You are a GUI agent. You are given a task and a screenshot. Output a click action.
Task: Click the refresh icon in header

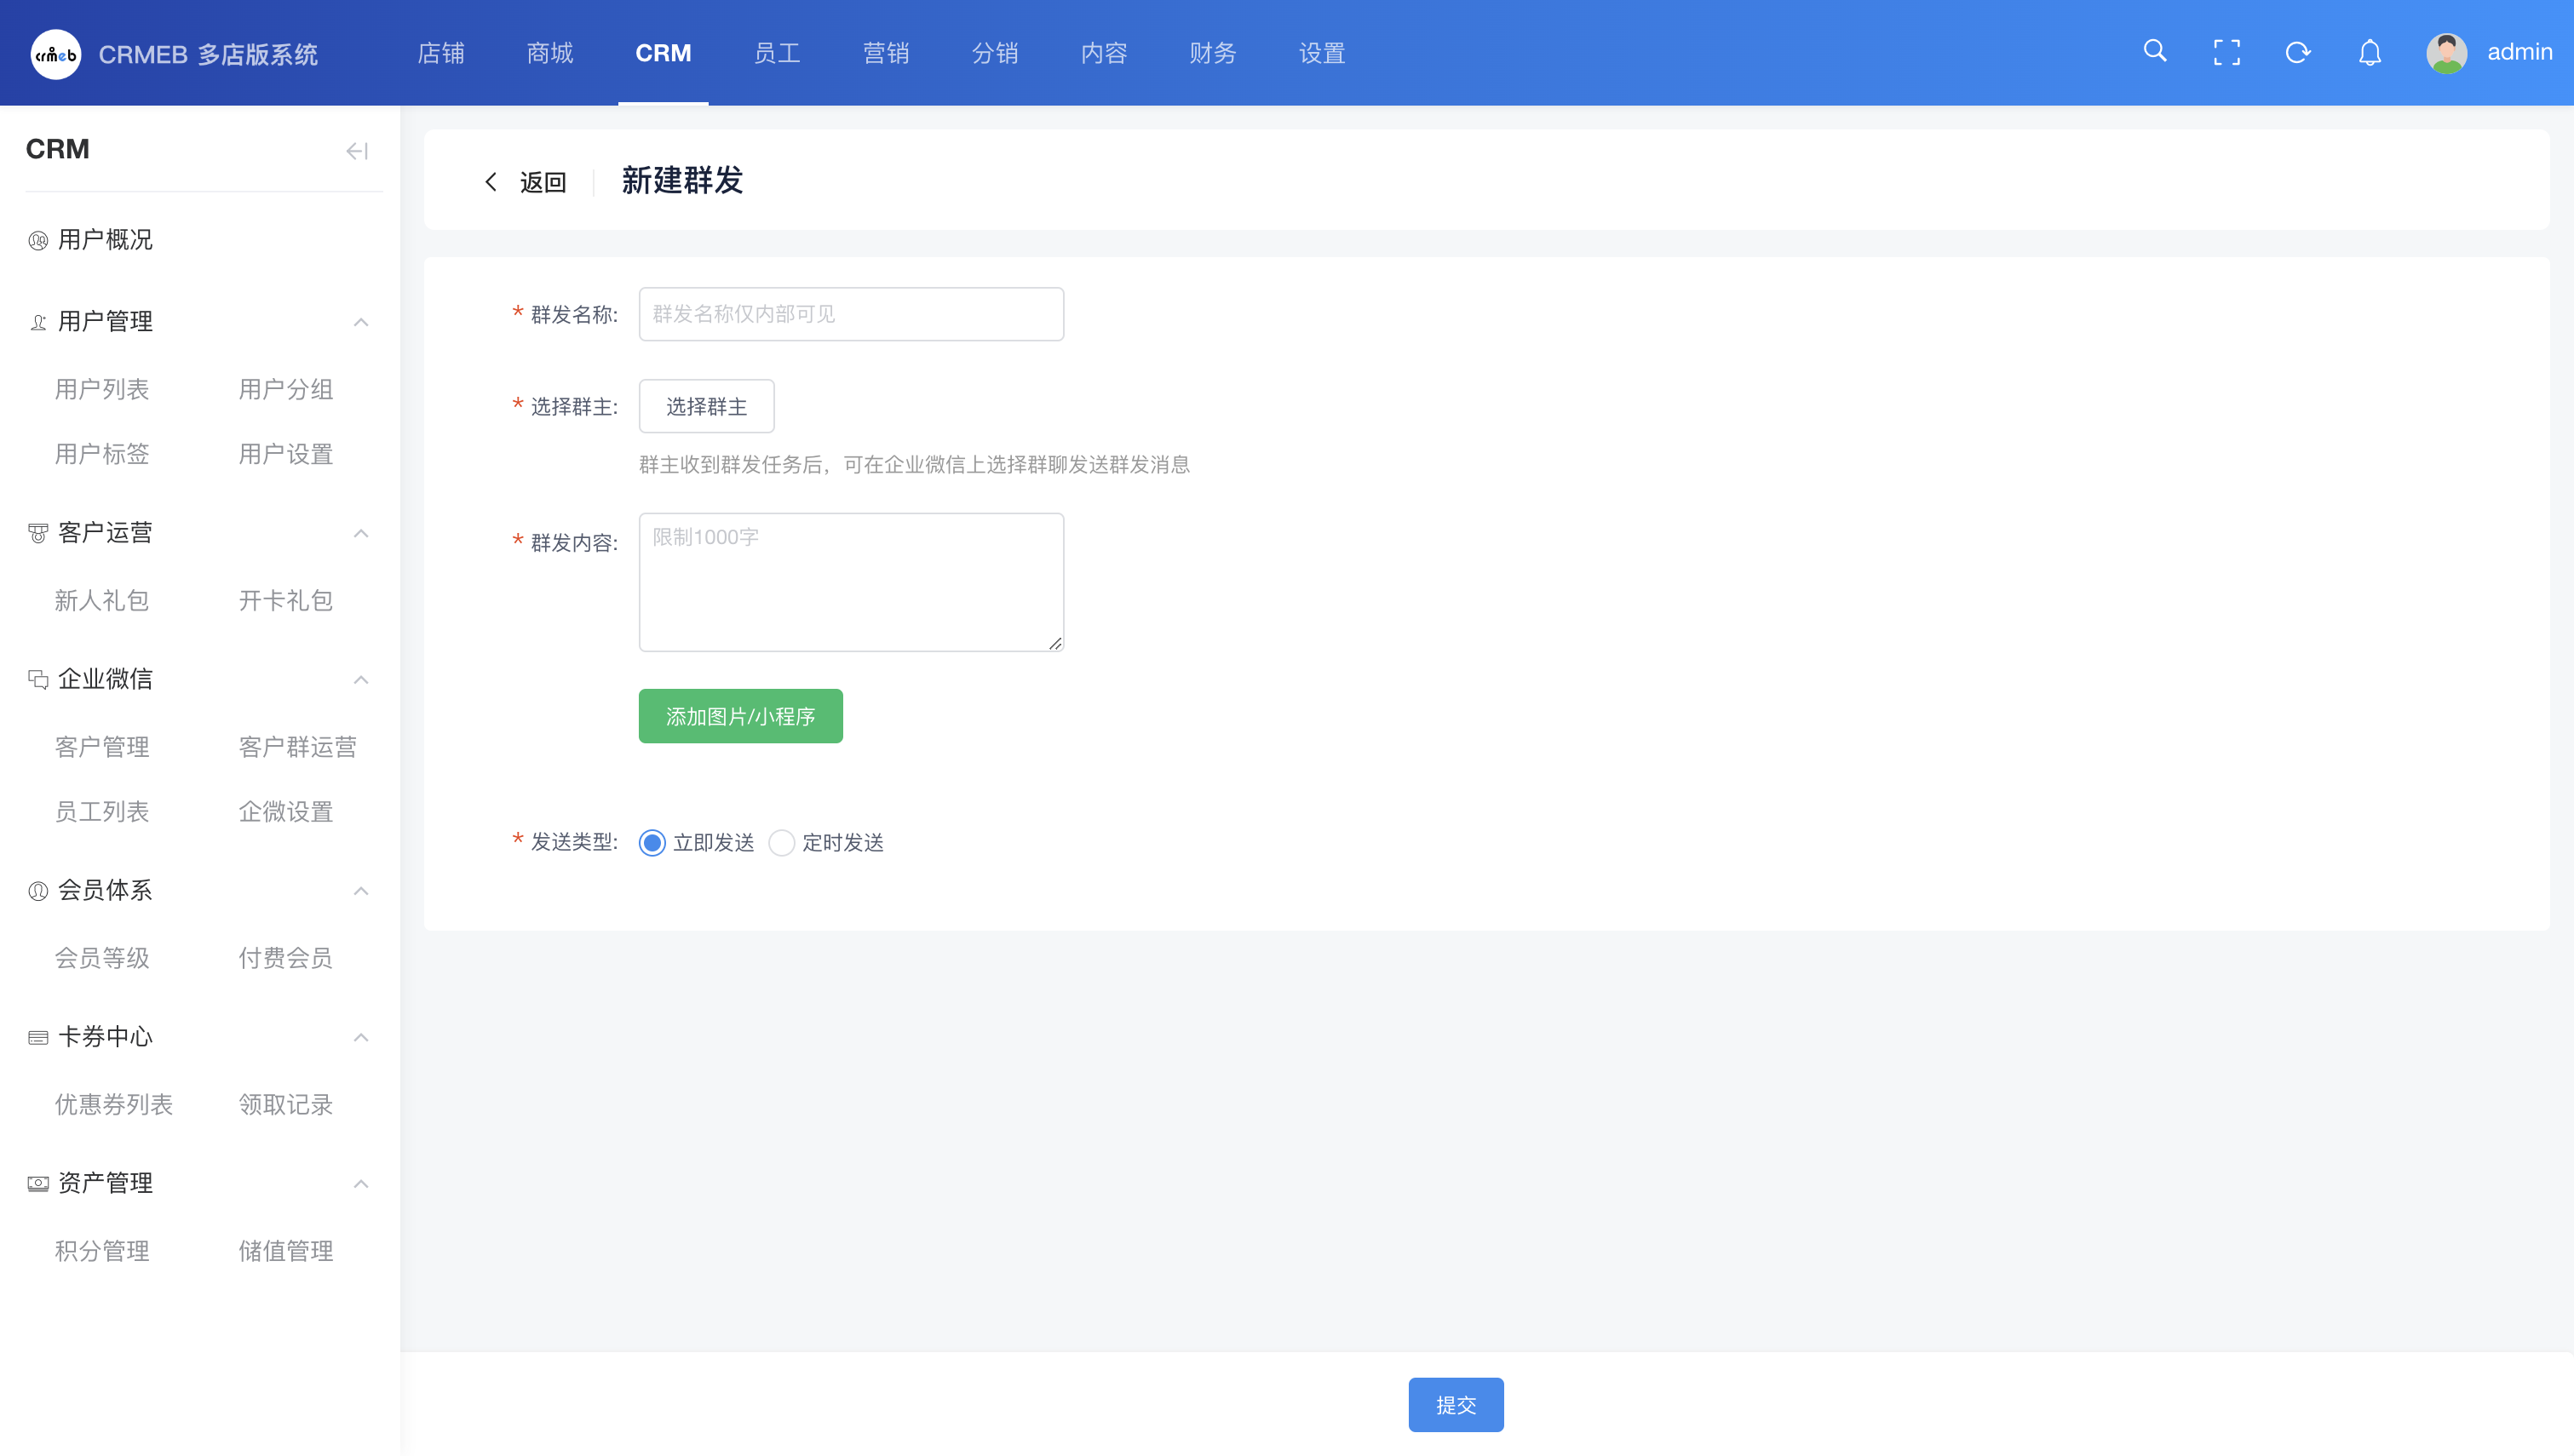[2298, 53]
